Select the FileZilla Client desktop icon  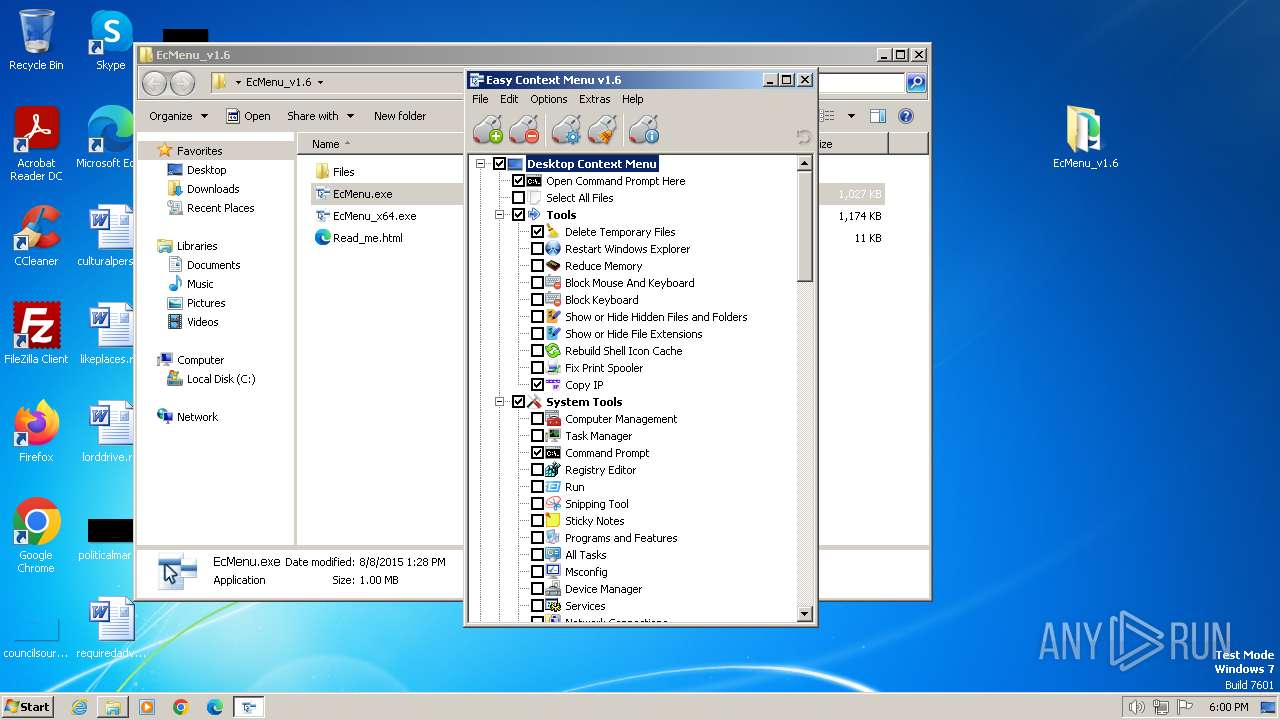[36, 333]
